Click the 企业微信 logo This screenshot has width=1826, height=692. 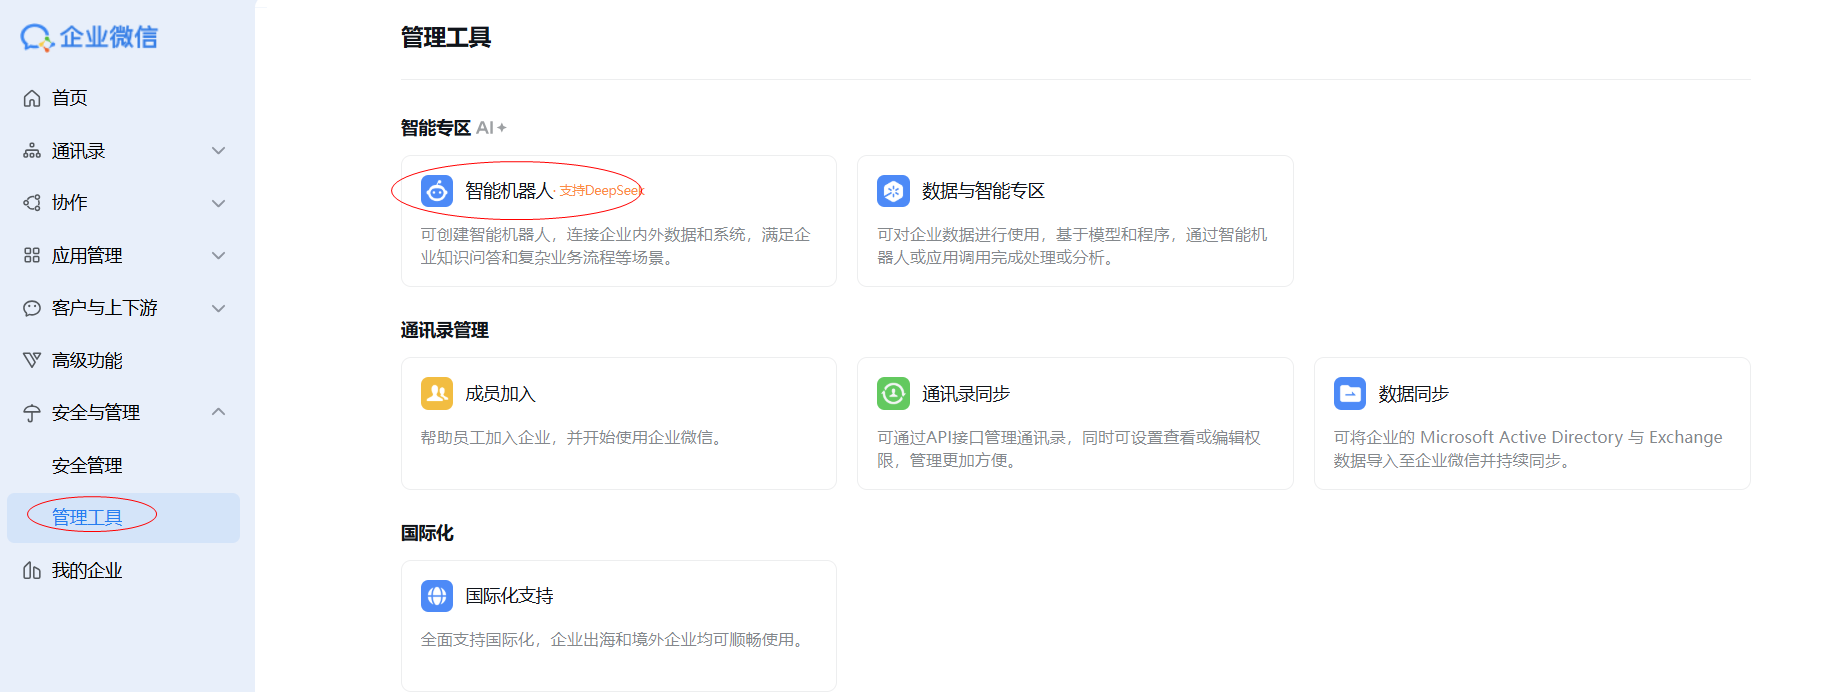89,38
